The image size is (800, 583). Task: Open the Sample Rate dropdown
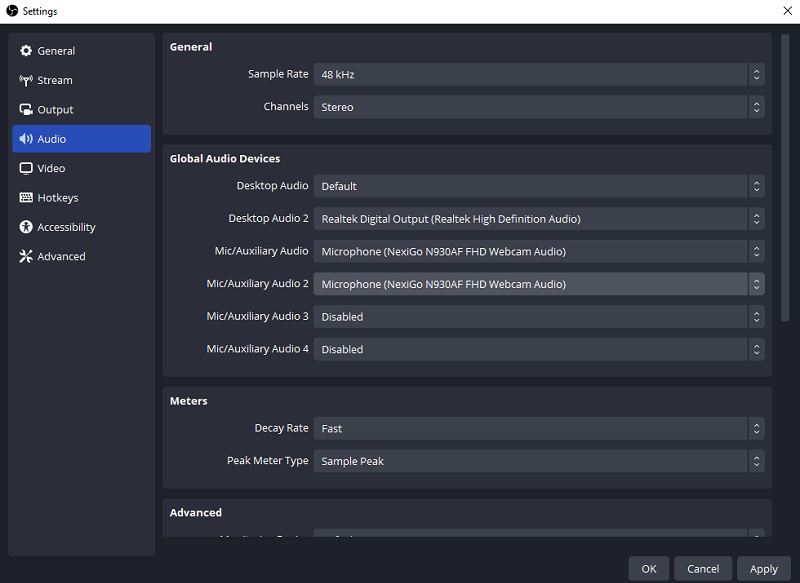click(x=538, y=73)
